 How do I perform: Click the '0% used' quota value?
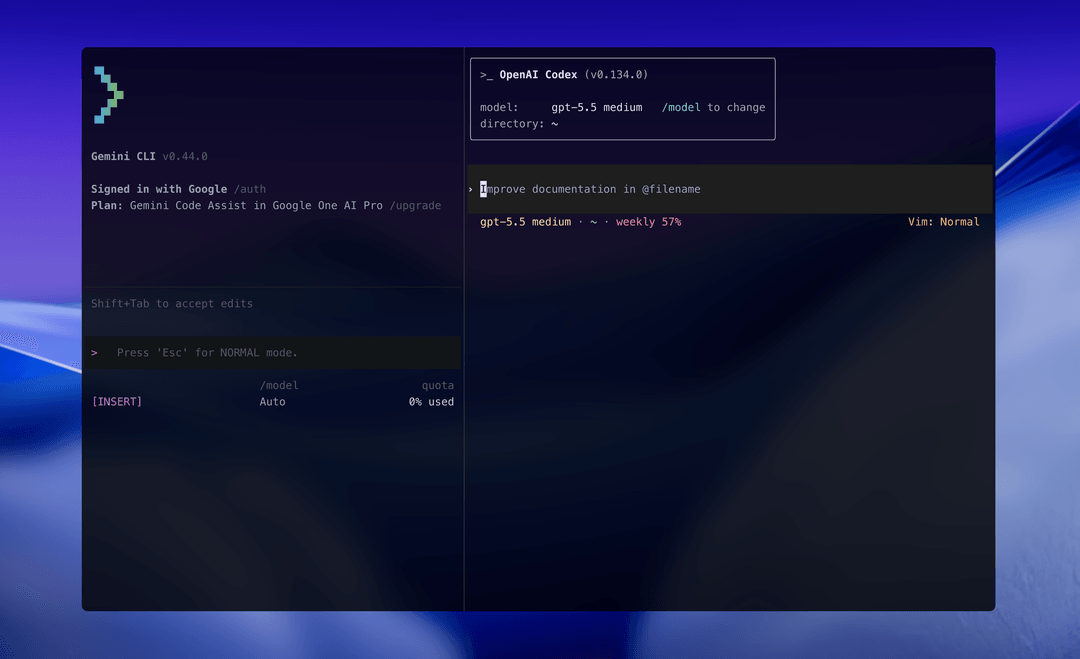(x=431, y=402)
